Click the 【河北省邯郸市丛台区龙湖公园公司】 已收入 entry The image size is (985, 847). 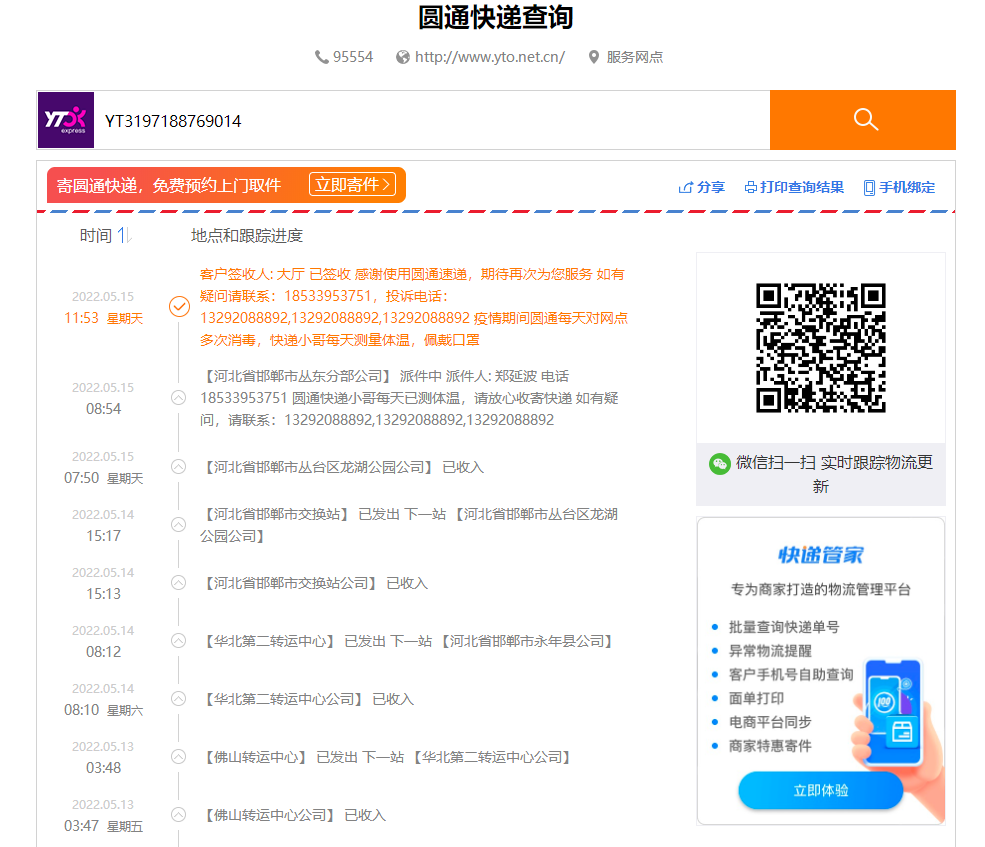pos(342,467)
